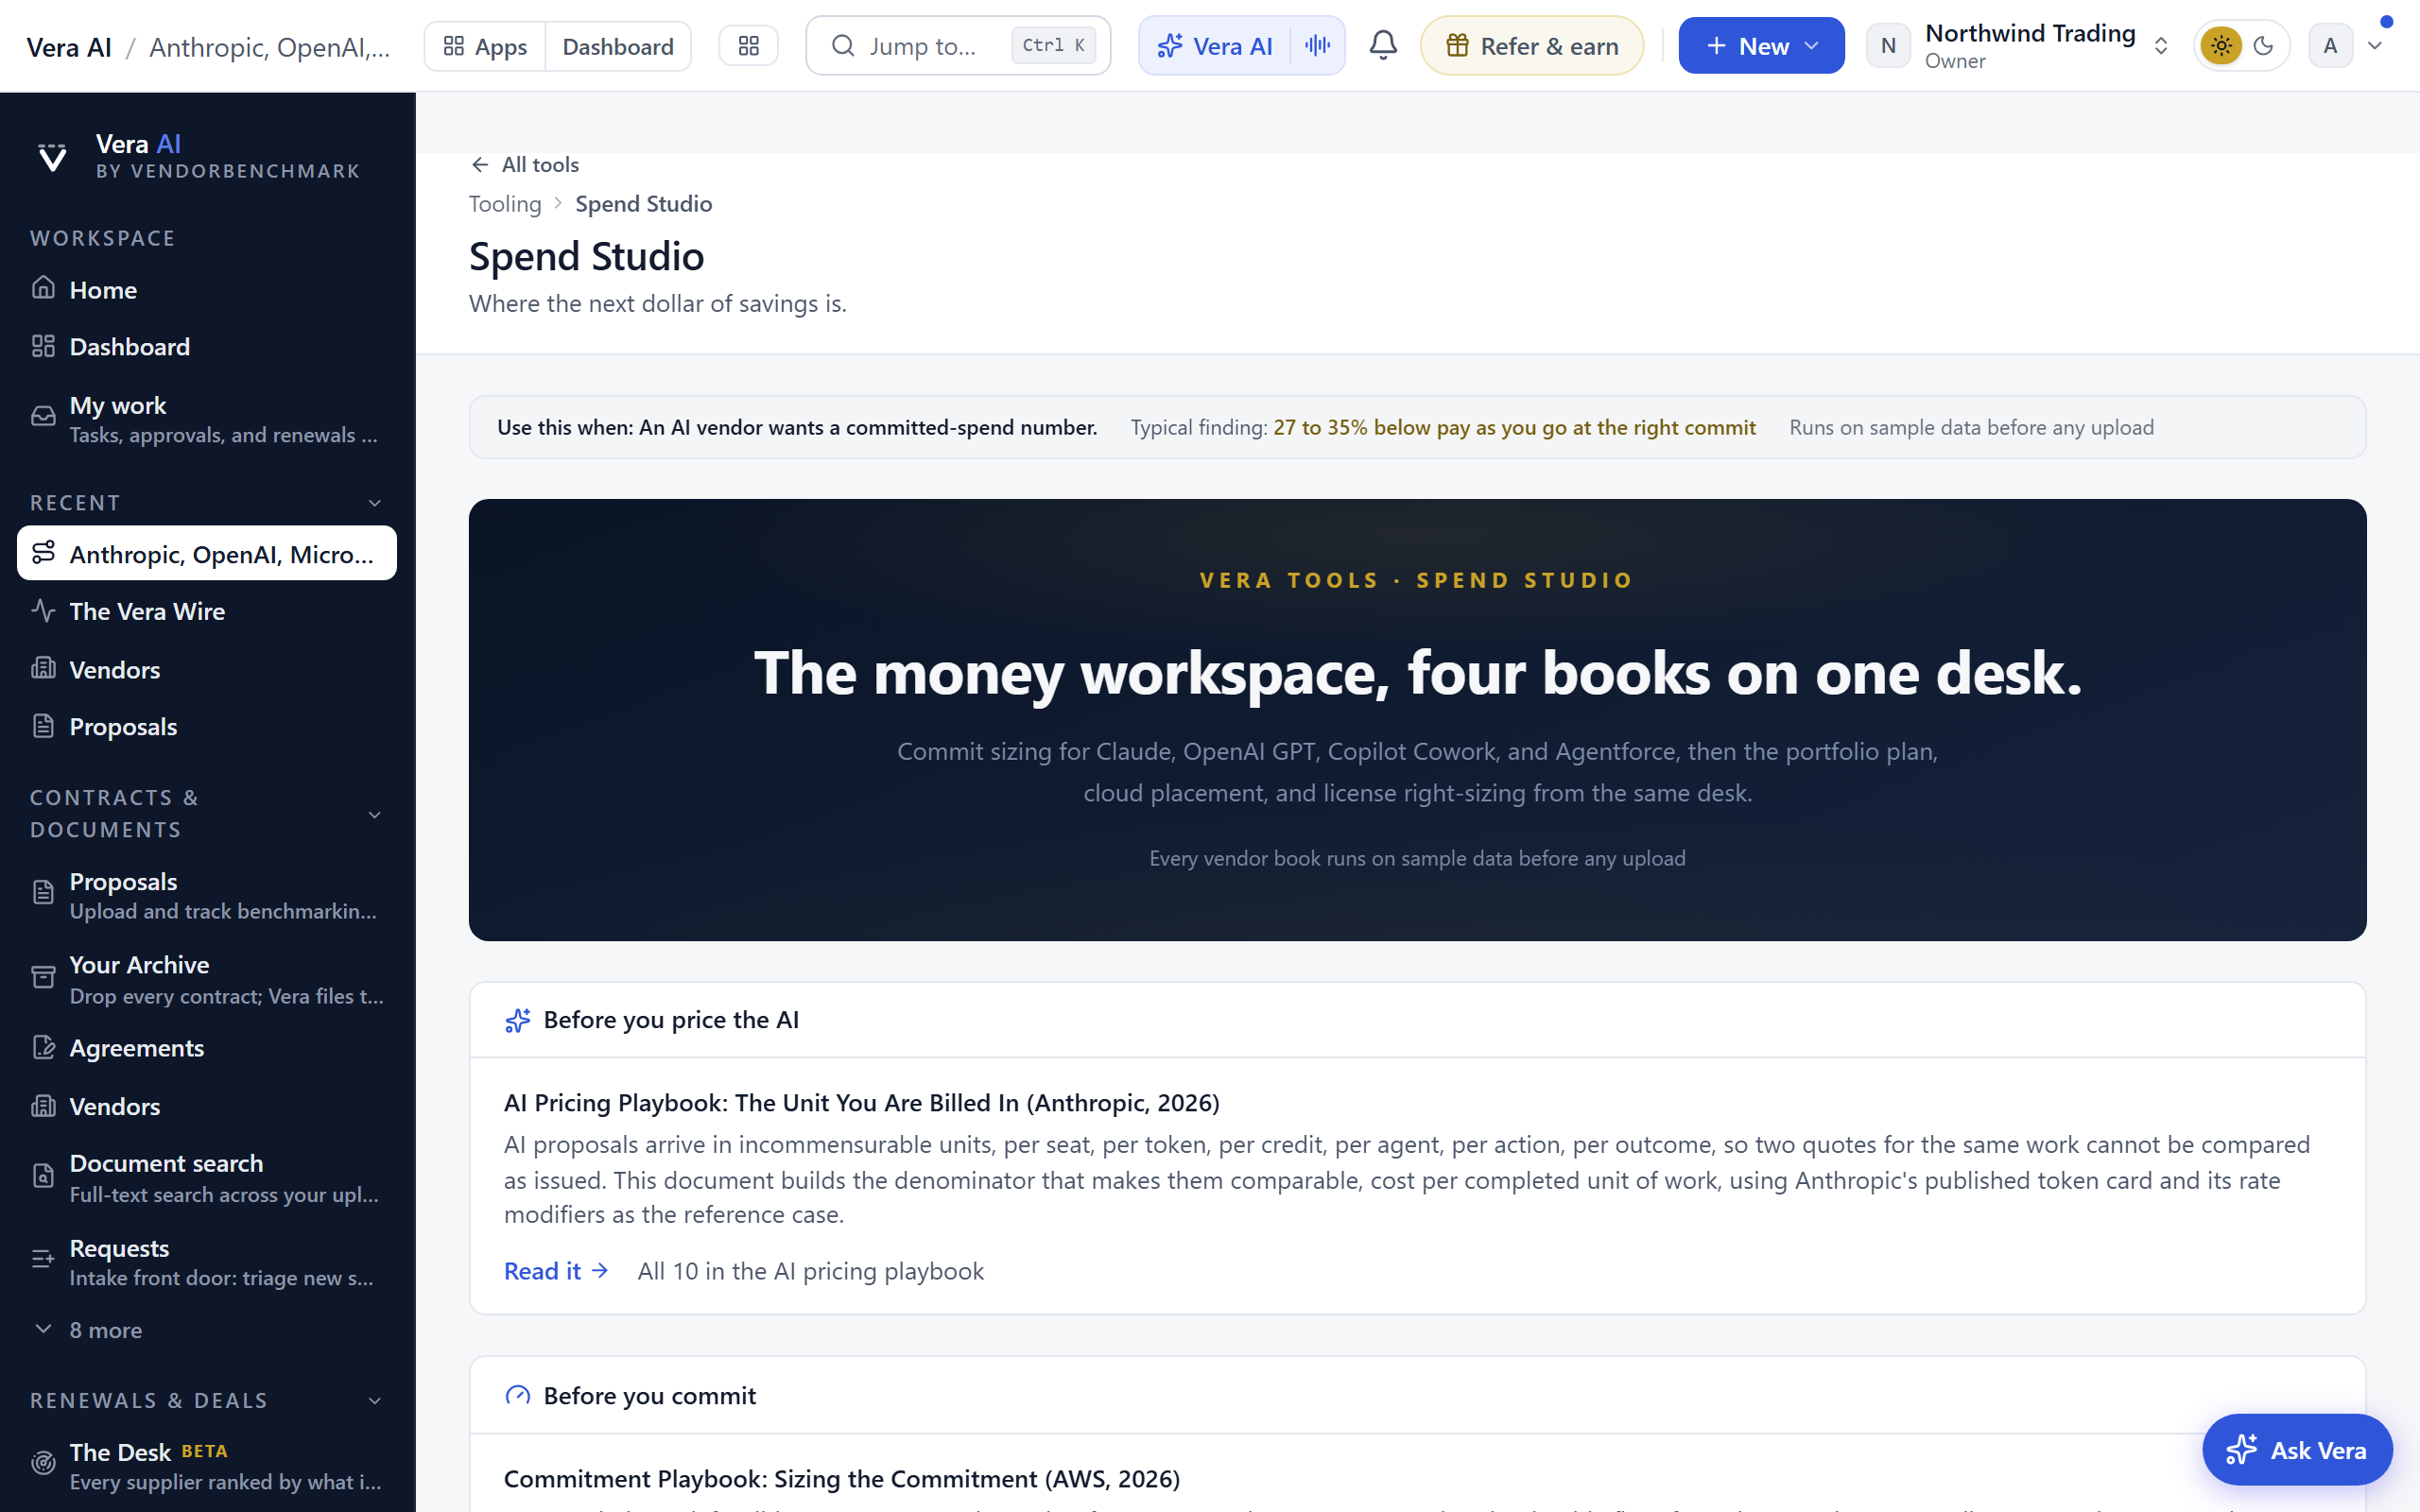Click the Vera logo icon in sidebar
2420x1512 pixels.
52,157
